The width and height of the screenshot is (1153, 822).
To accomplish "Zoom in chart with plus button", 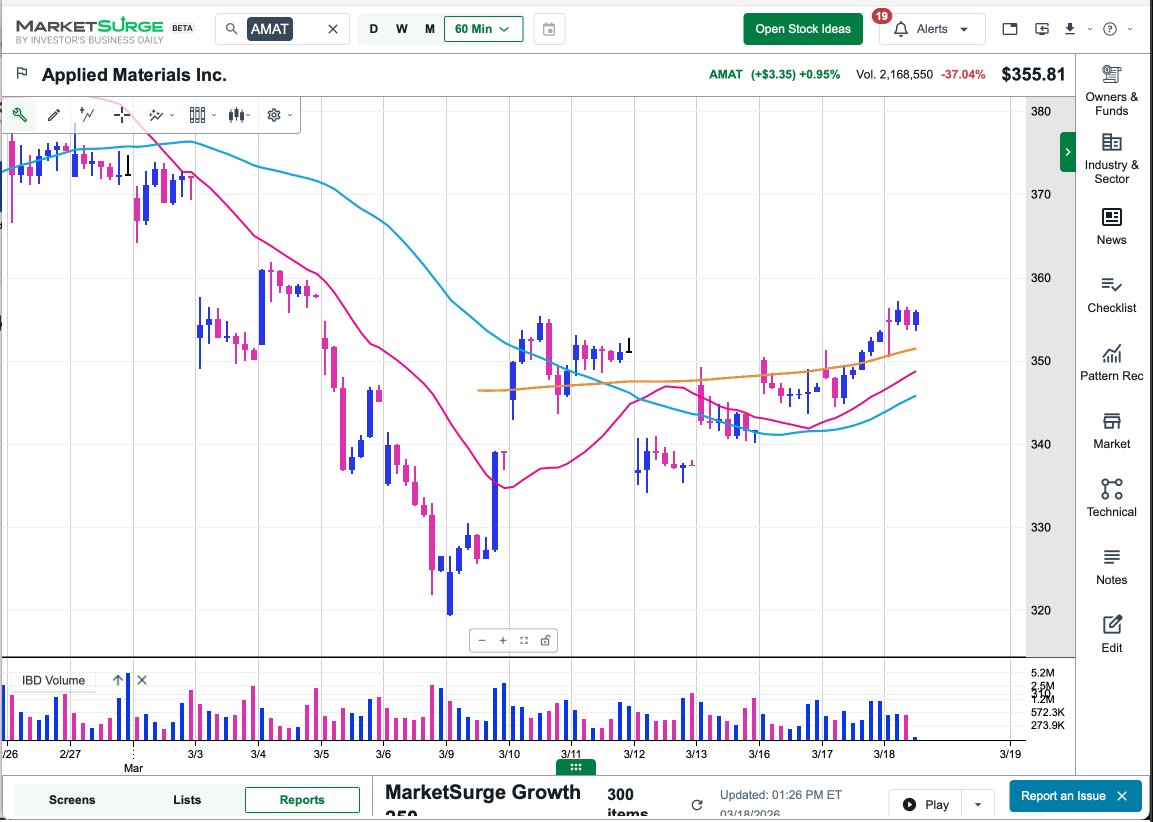I will pyautogui.click(x=503, y=640).
